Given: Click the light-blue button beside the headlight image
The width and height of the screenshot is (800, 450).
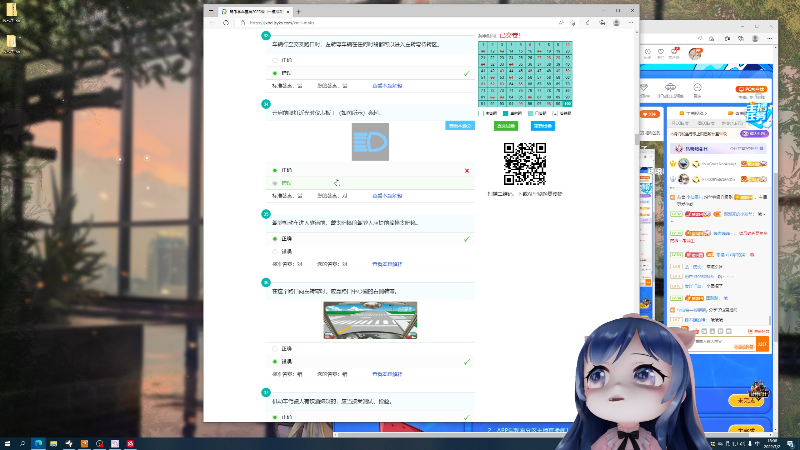Looking at the screenshot, I should pos(460,126).
